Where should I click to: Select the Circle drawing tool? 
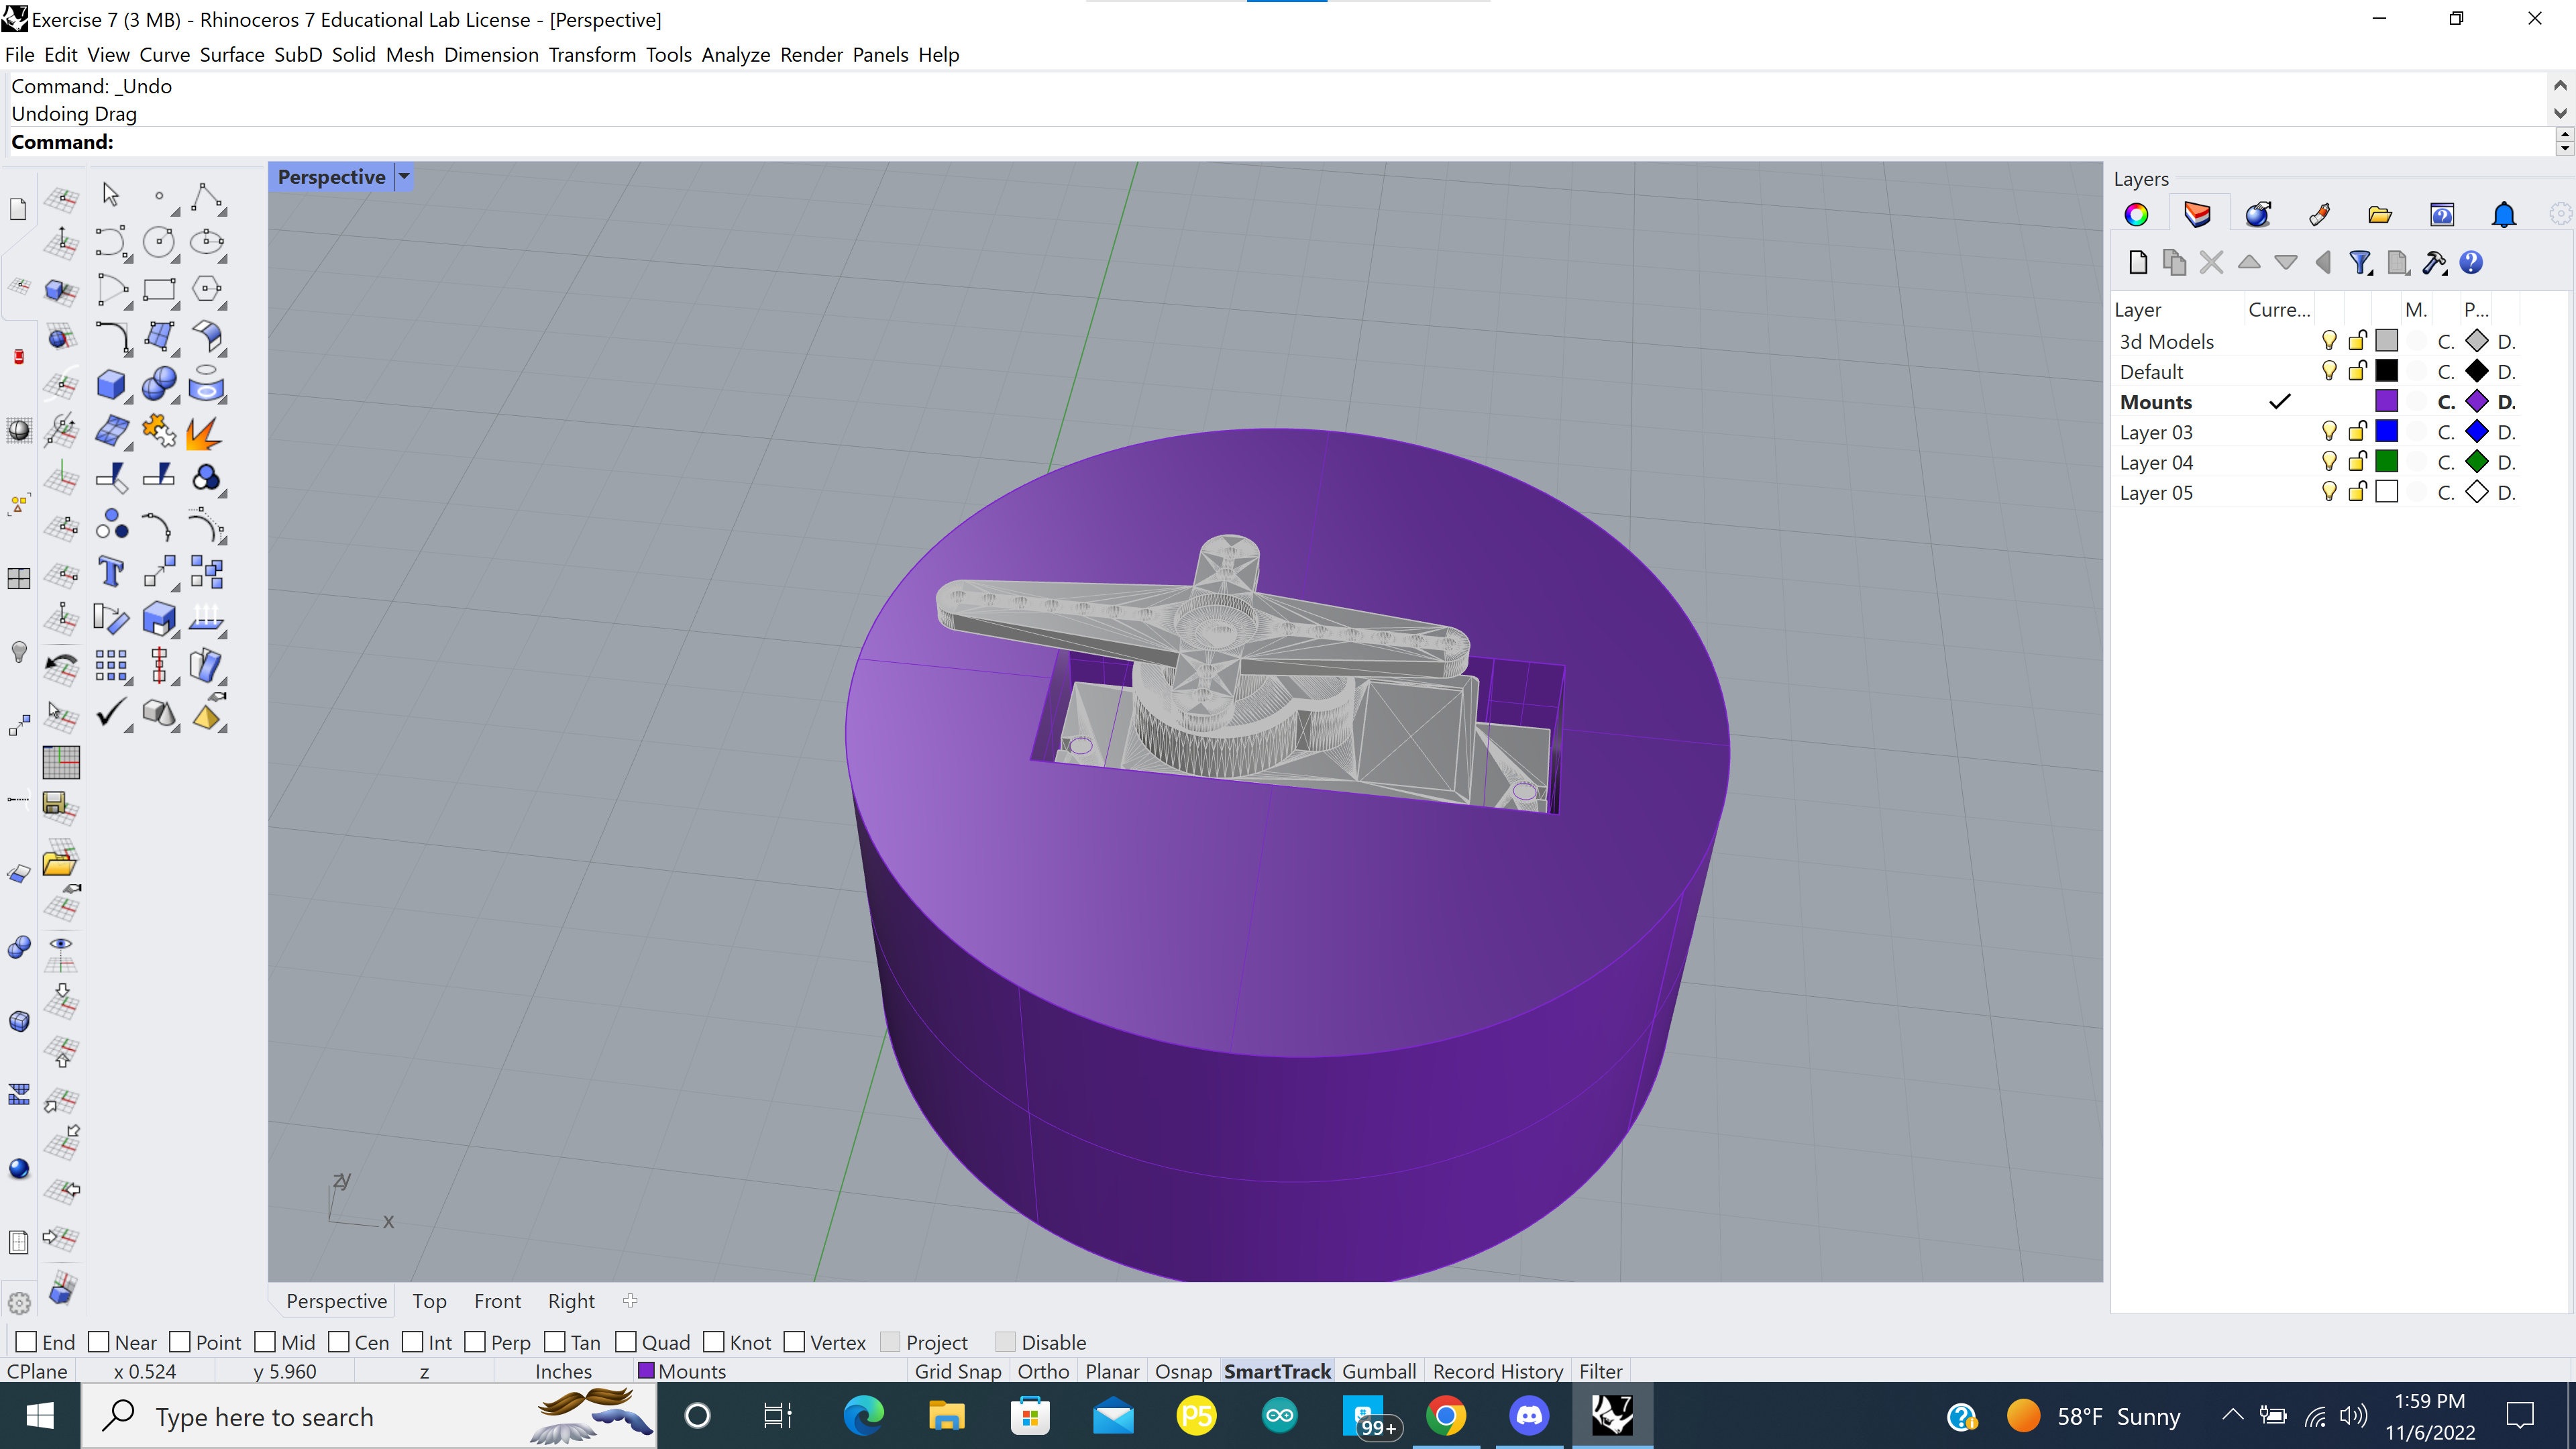tap(159, 242)
